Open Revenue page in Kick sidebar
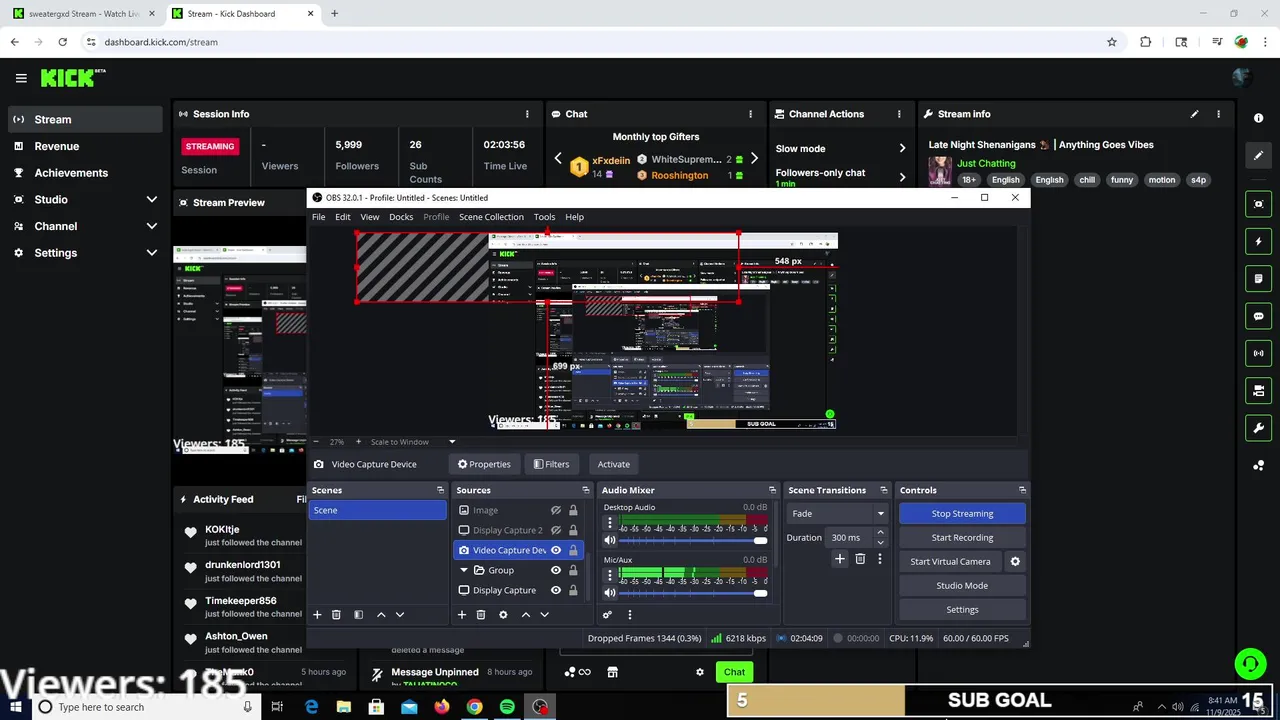The width and height of the screenshot is (1280, 720). pyautogui.click(x=85, y=146)
